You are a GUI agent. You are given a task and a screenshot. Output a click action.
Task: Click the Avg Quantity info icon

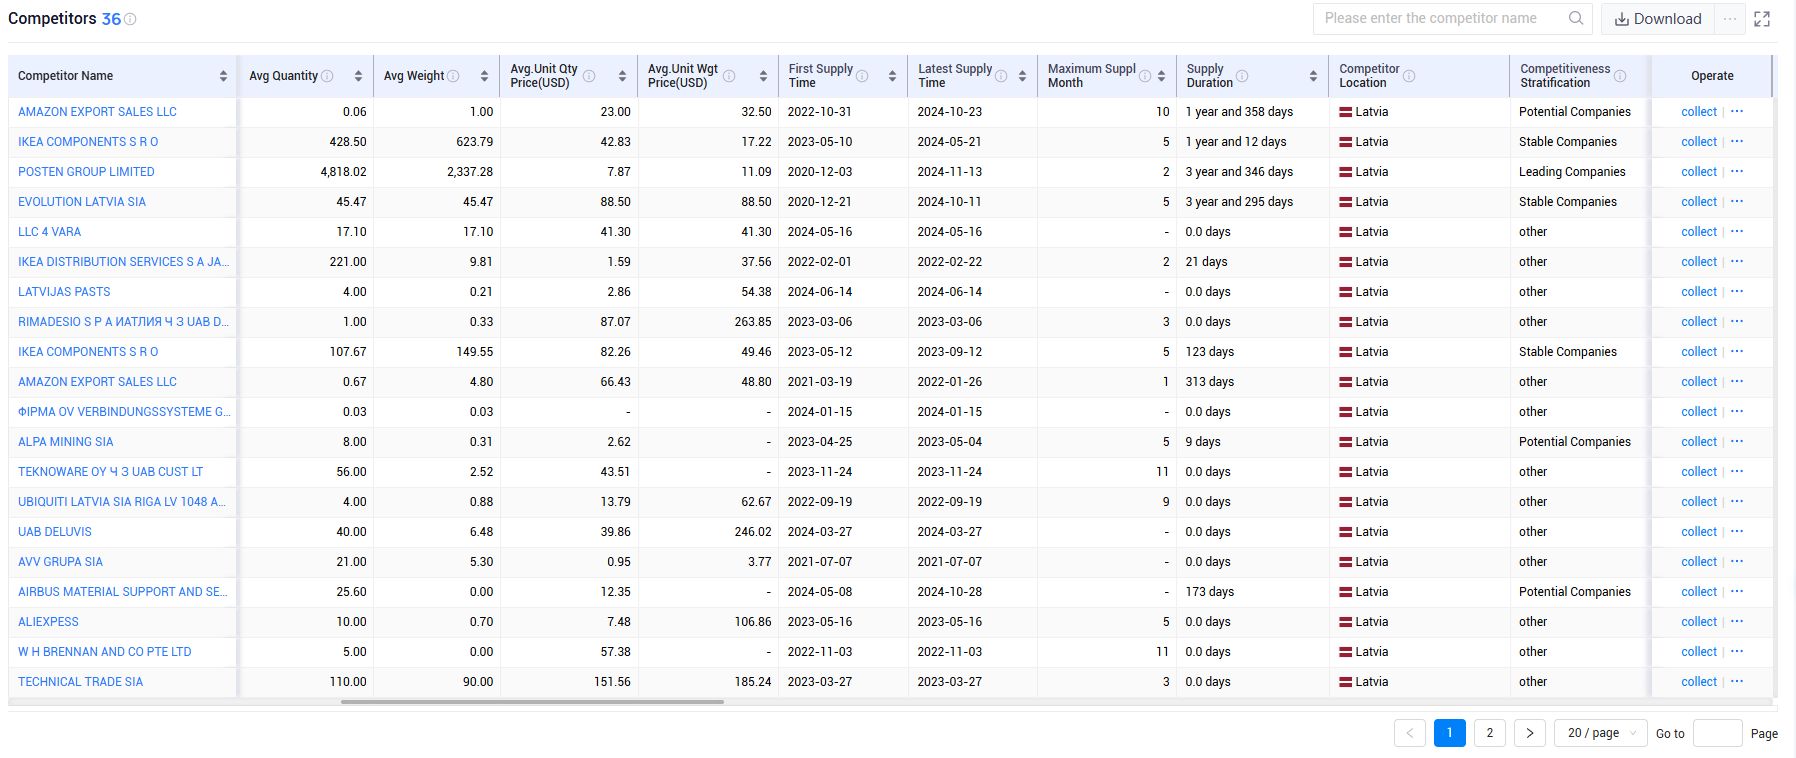pyautogui.click(x=327, y=76)
